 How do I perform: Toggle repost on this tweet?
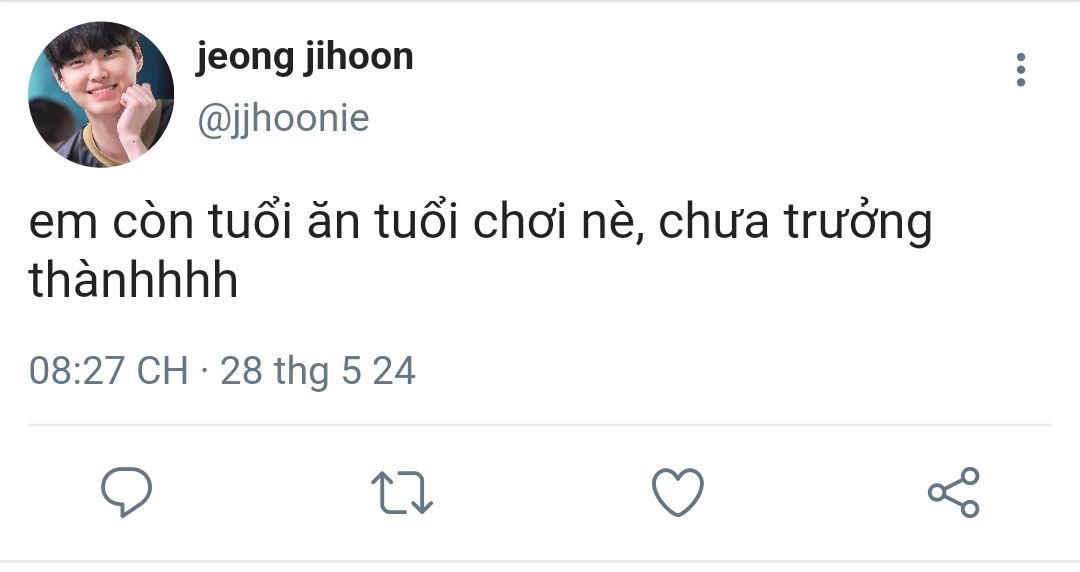401,493
